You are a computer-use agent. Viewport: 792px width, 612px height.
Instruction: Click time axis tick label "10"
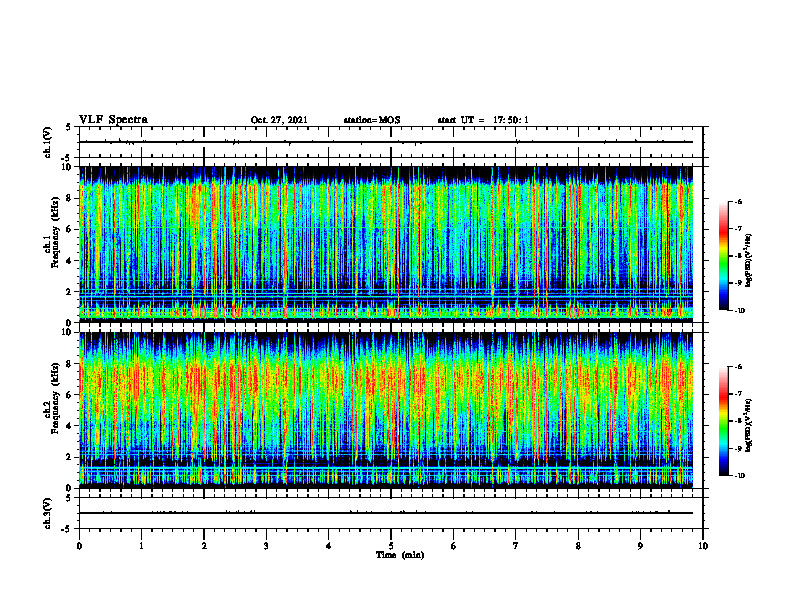point(703,546)
